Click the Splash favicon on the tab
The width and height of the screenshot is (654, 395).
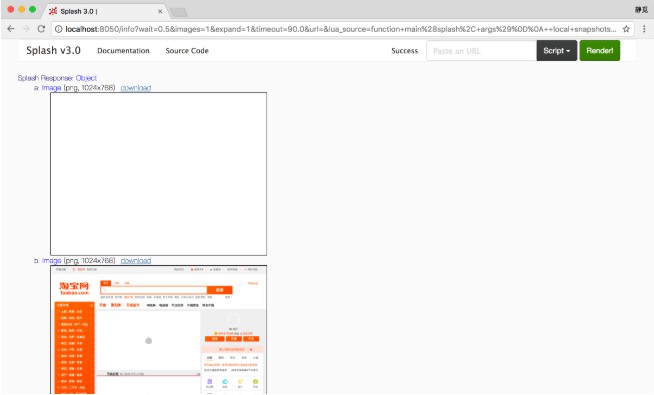click(53, 11)
